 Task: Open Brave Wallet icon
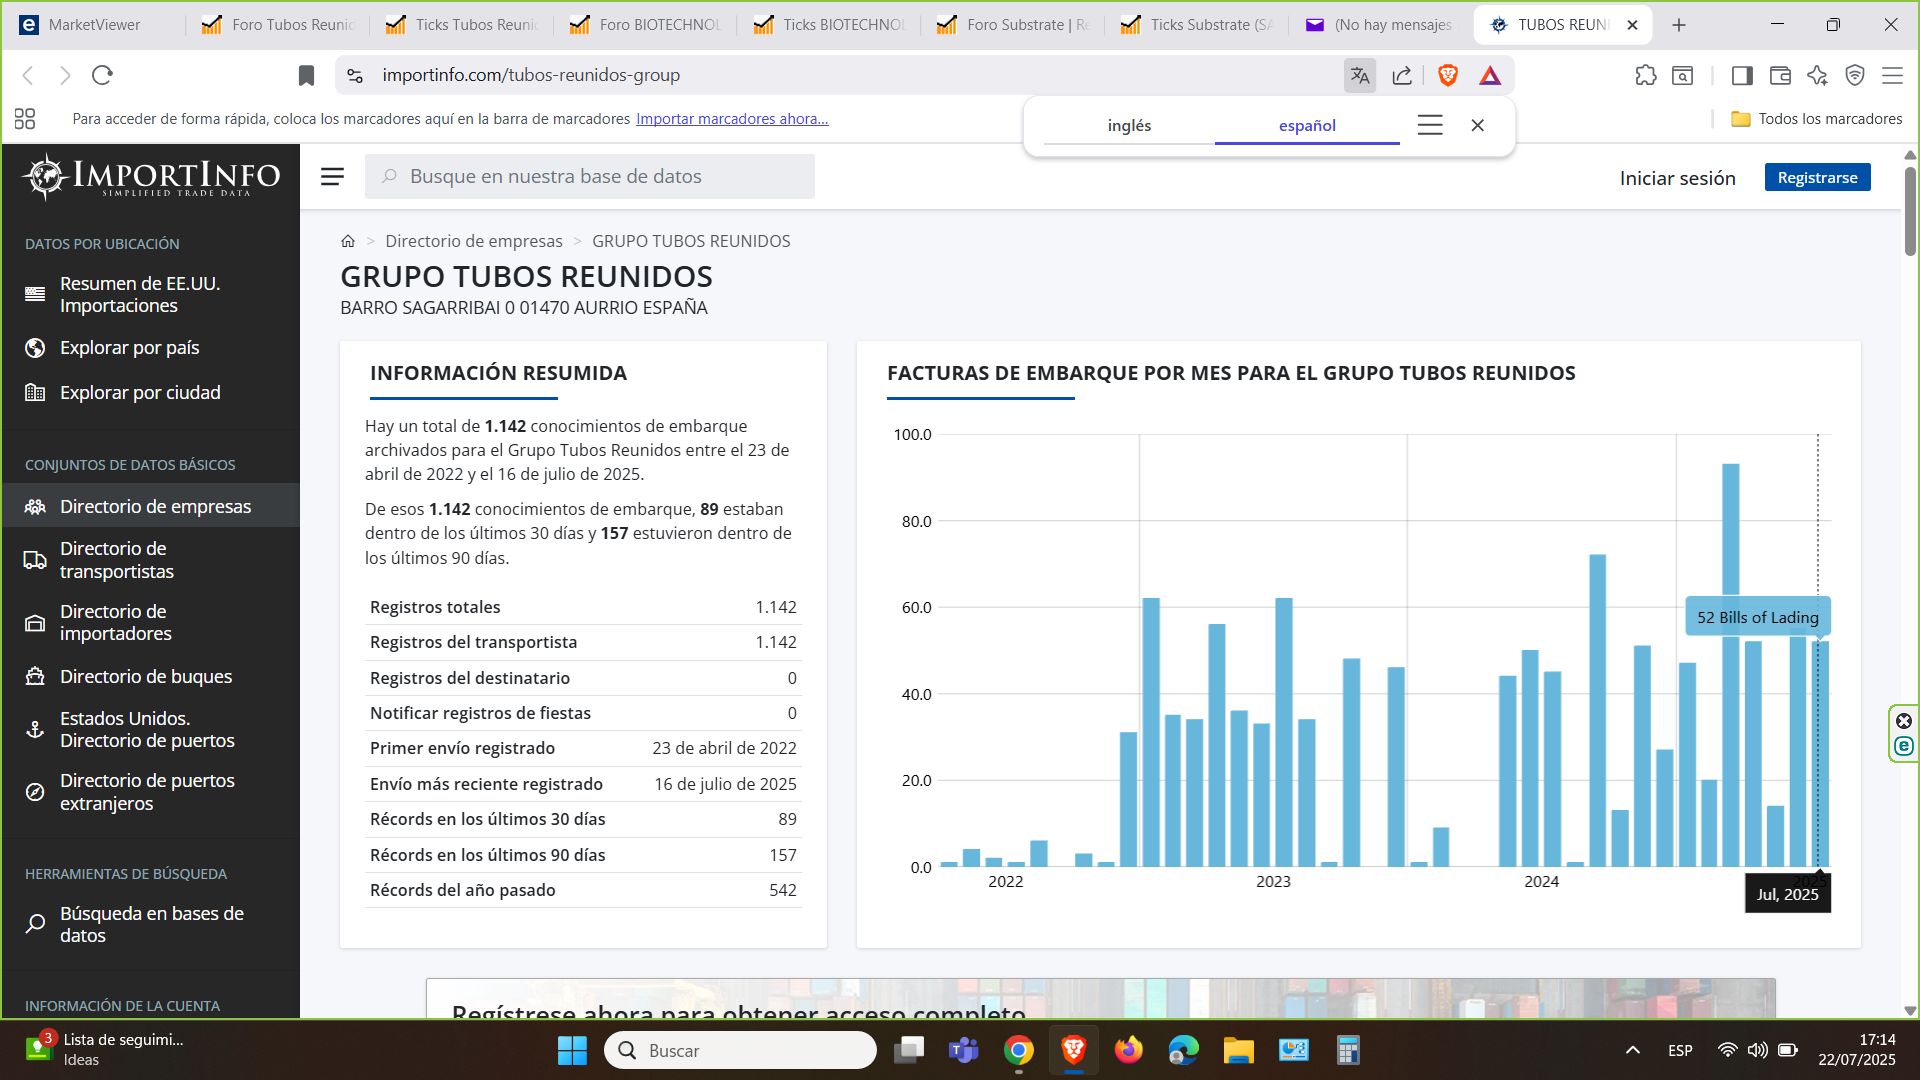(1780, 75)
